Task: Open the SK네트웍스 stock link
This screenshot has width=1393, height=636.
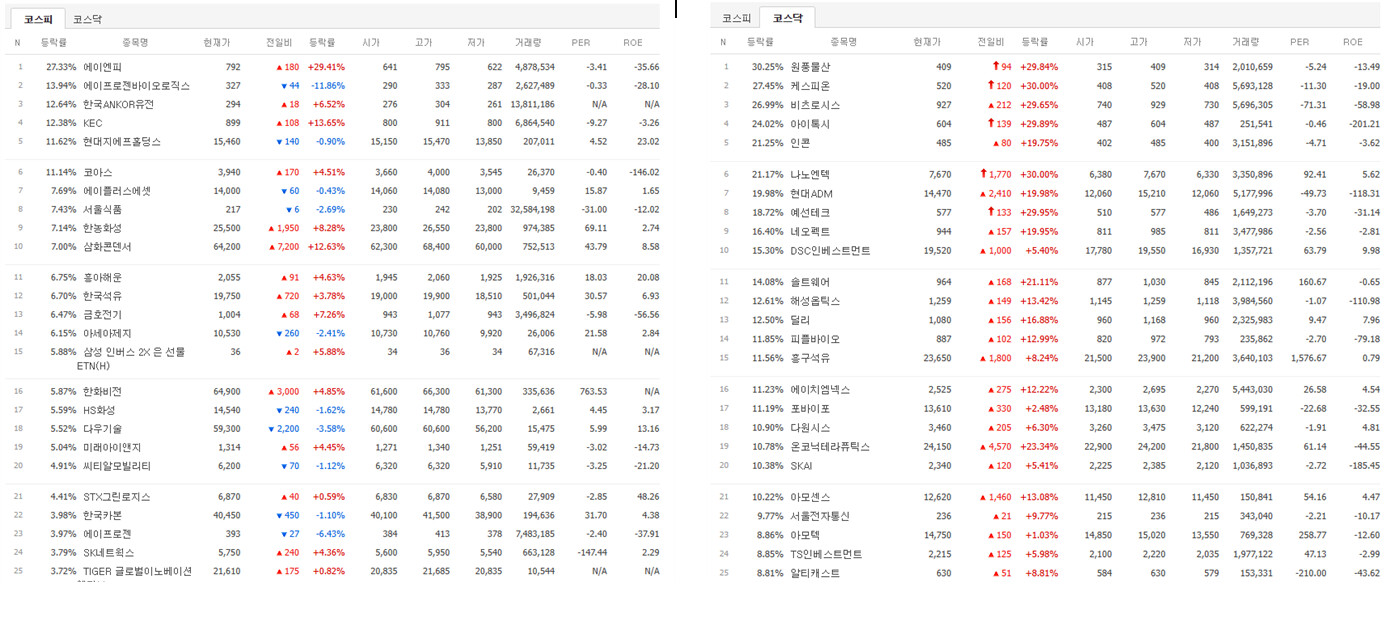Action: 107,552
